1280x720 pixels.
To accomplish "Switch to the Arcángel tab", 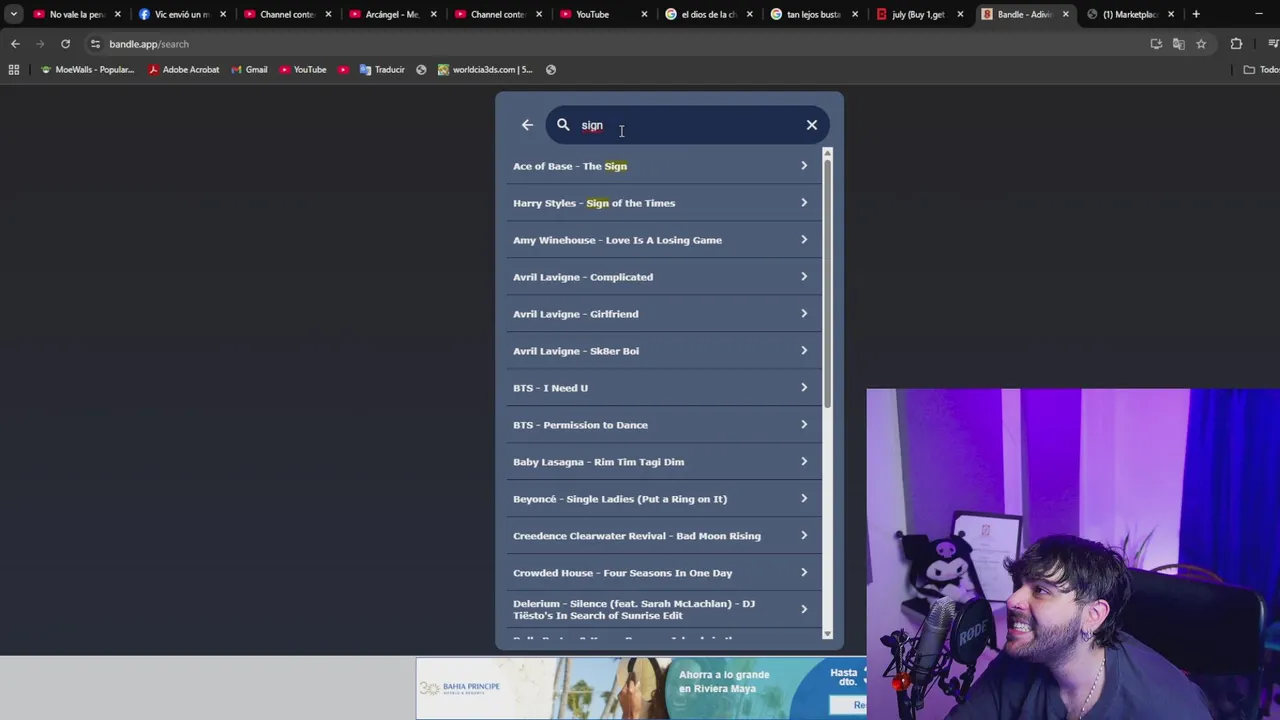I will [x=392, y=14].
